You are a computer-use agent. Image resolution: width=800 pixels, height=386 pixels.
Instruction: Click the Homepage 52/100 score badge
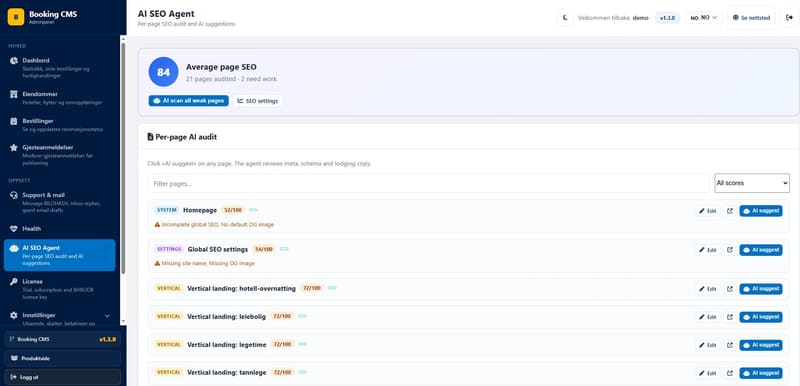[233, 210]
